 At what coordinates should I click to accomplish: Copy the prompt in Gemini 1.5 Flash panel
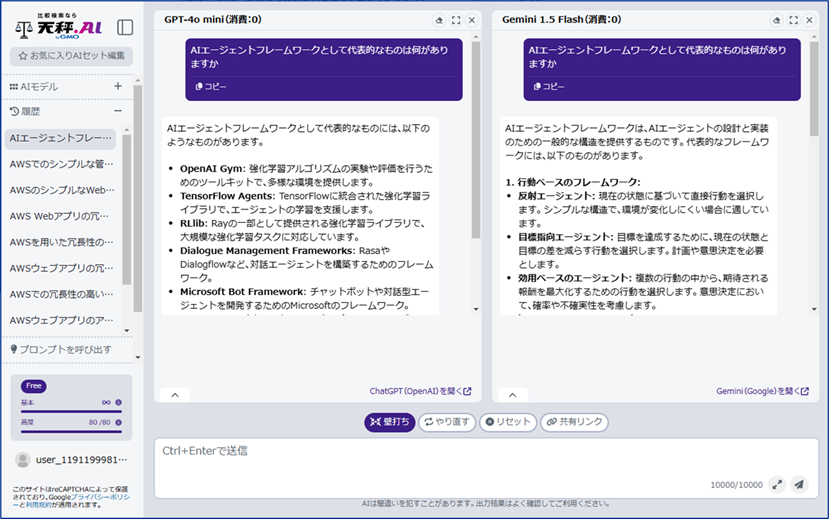pyautogui.click(x=549, y=86)
